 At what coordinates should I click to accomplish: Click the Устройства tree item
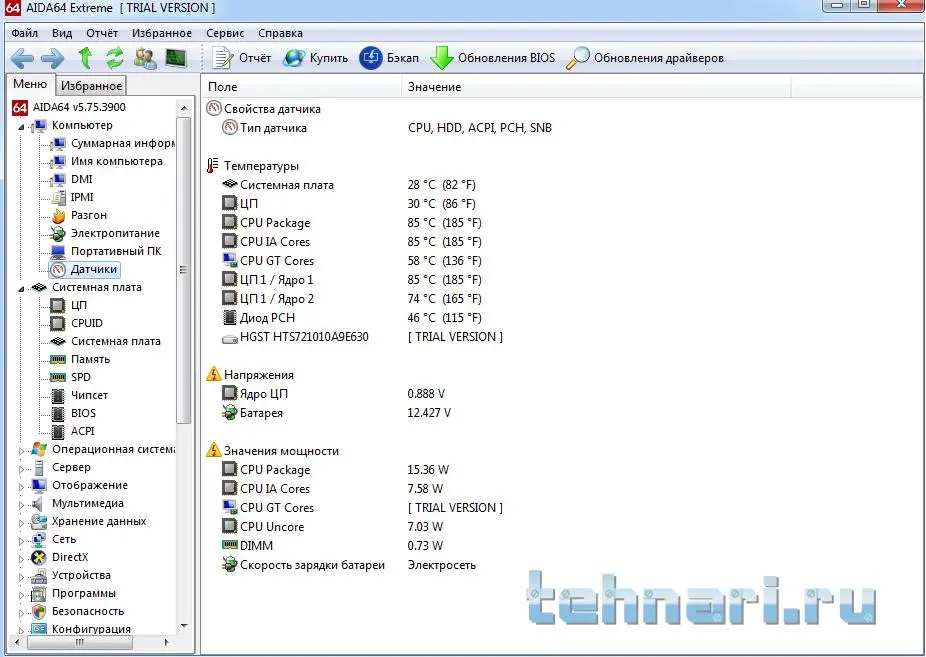70,575
